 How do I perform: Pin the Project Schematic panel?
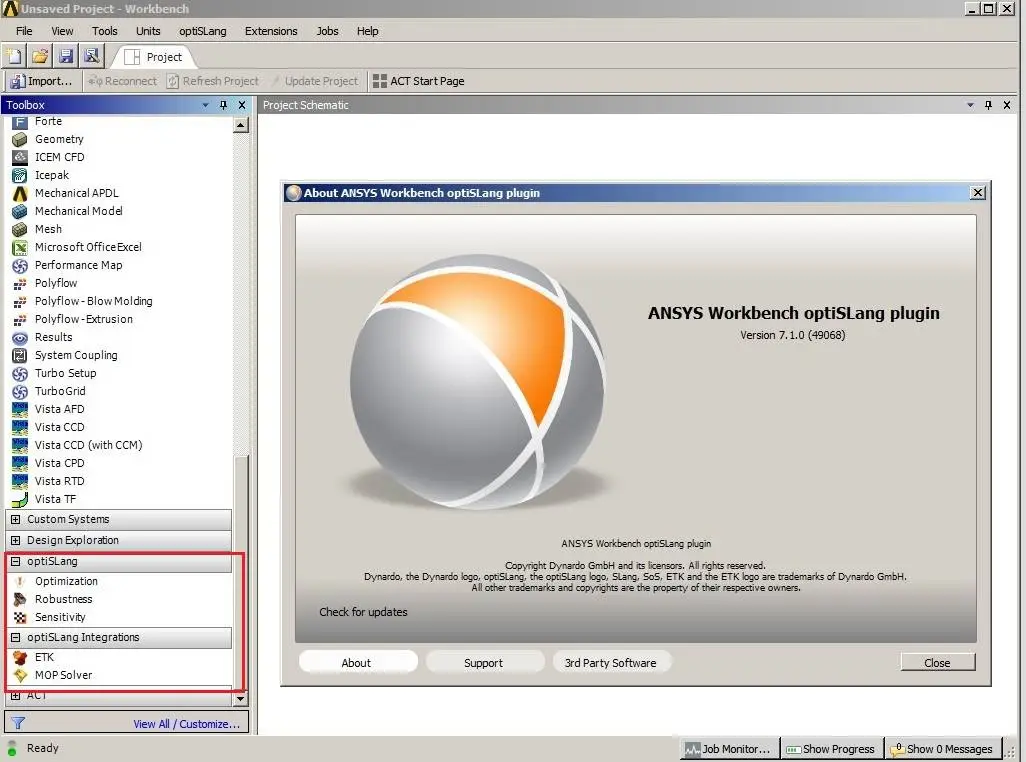[x=988, y=105]
